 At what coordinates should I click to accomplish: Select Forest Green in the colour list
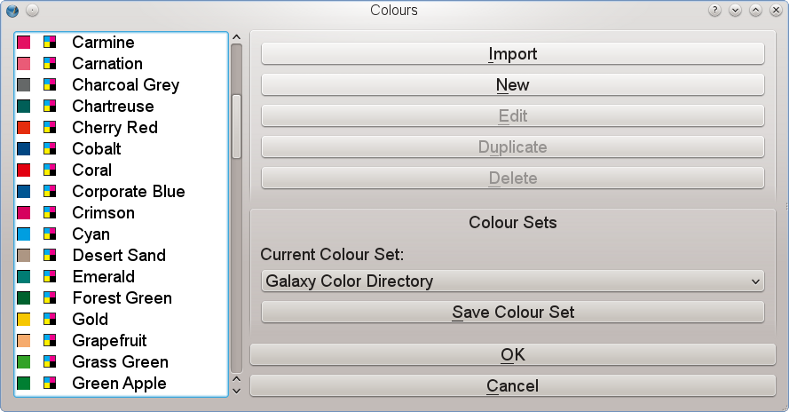coord(122,298)
